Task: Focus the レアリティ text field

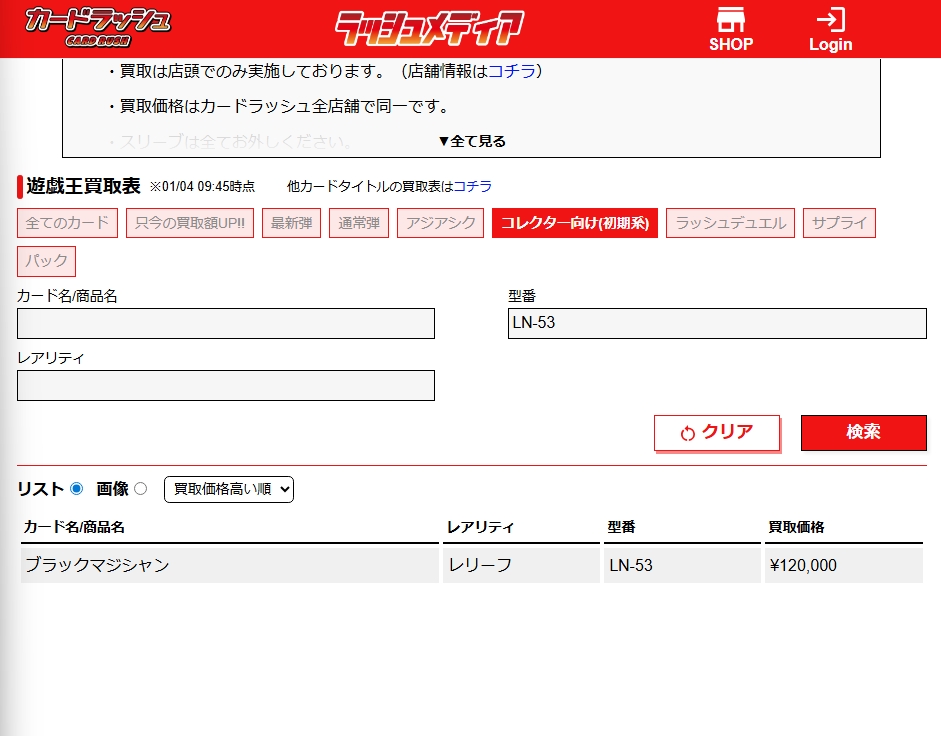Action: pos(226,386)
